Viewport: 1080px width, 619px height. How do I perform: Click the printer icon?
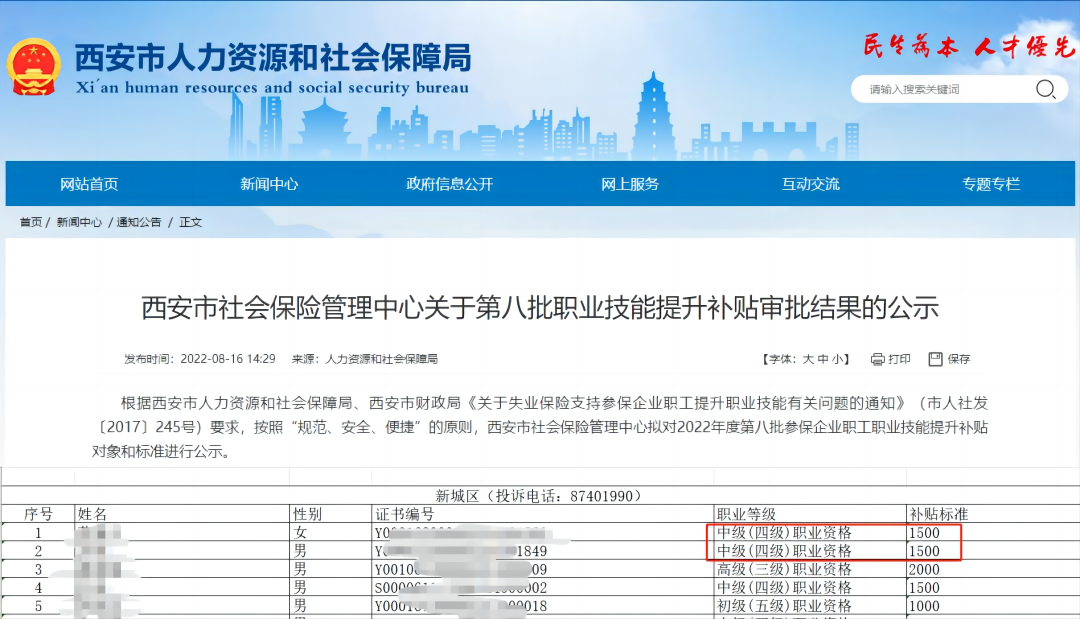(x=877, y=359)
